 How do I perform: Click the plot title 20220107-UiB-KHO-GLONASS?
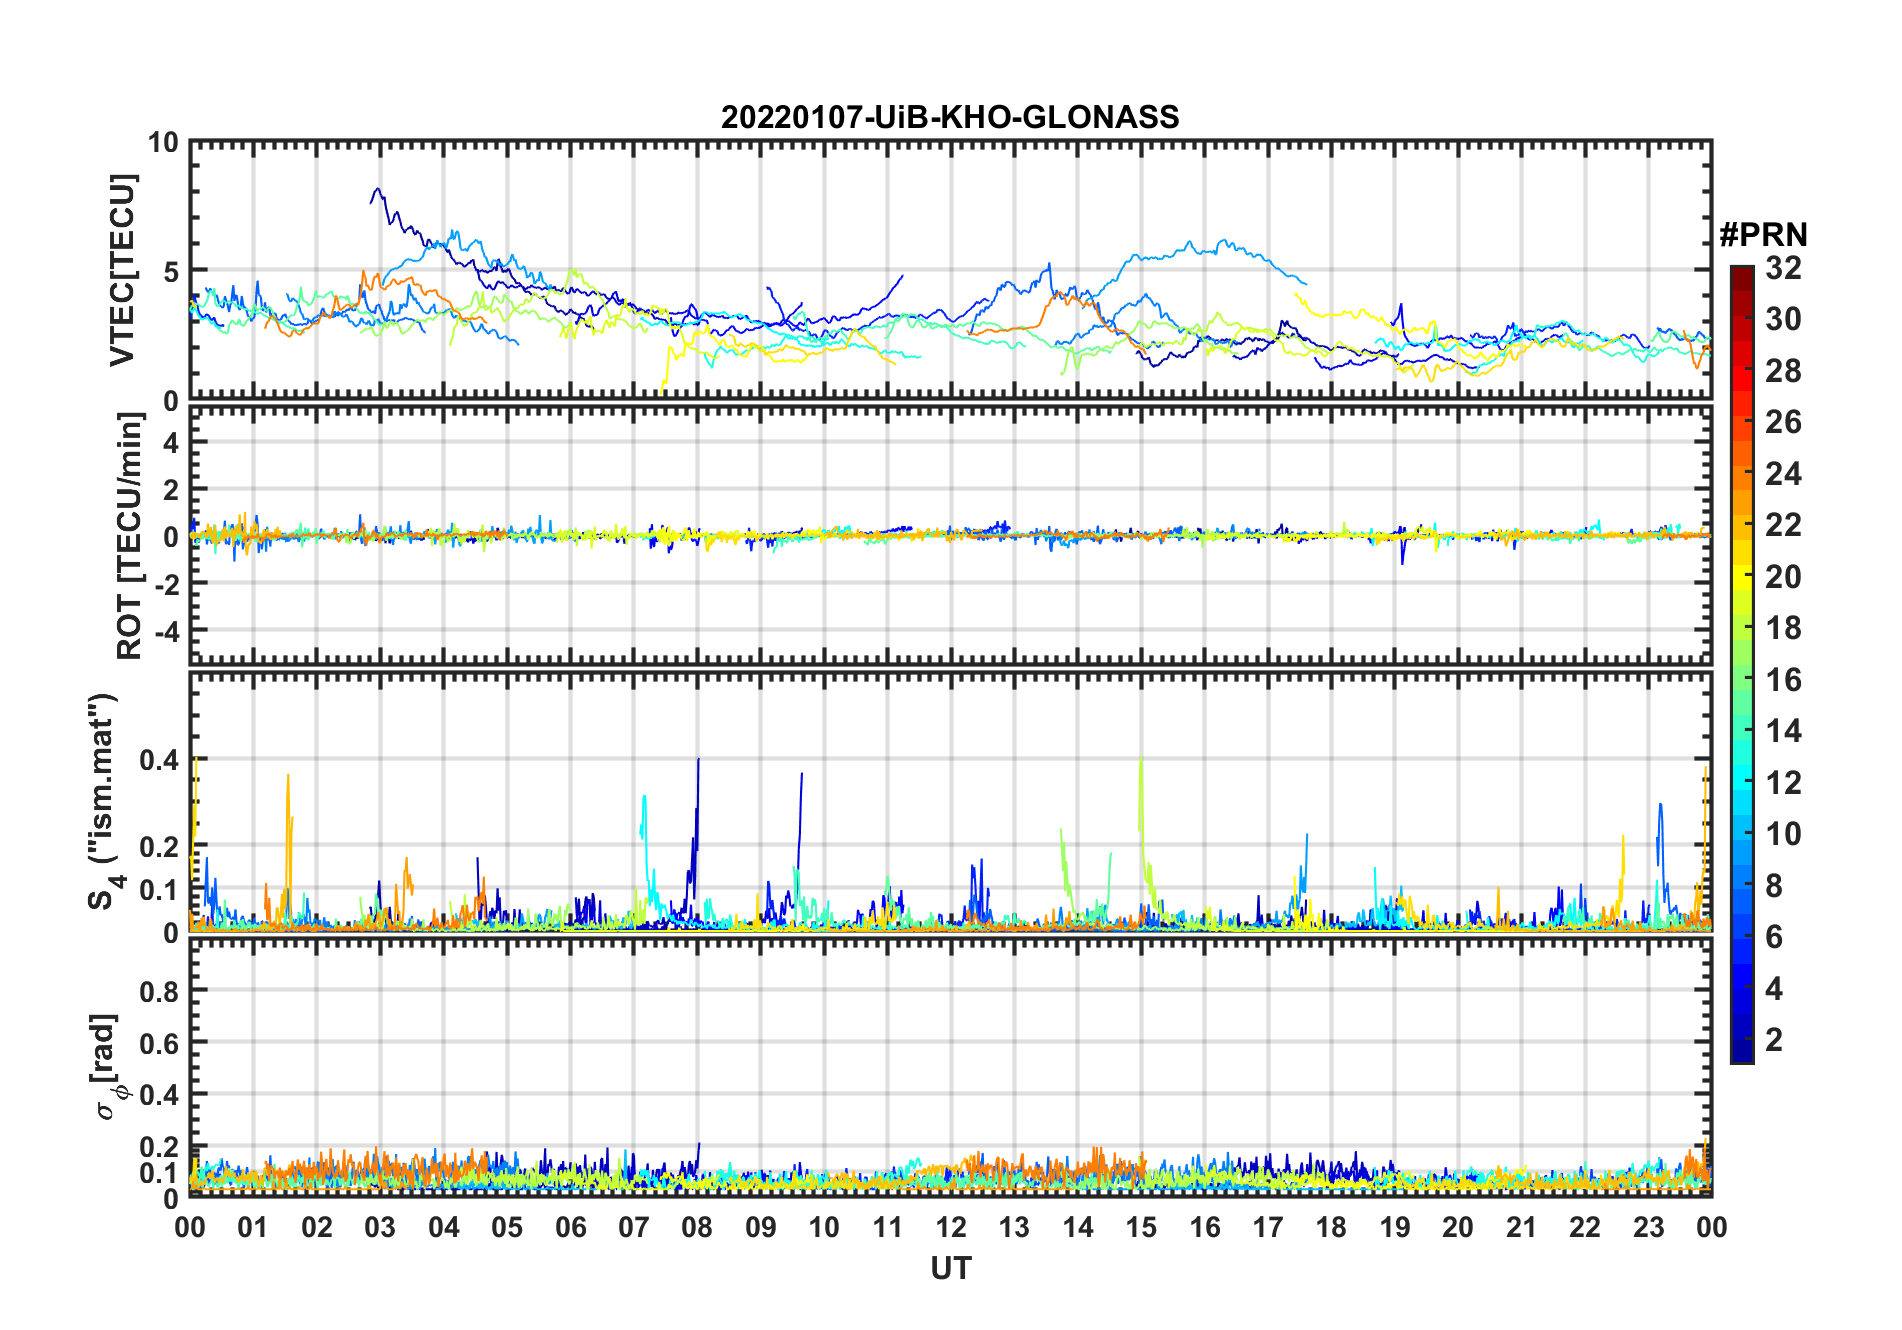950,117
